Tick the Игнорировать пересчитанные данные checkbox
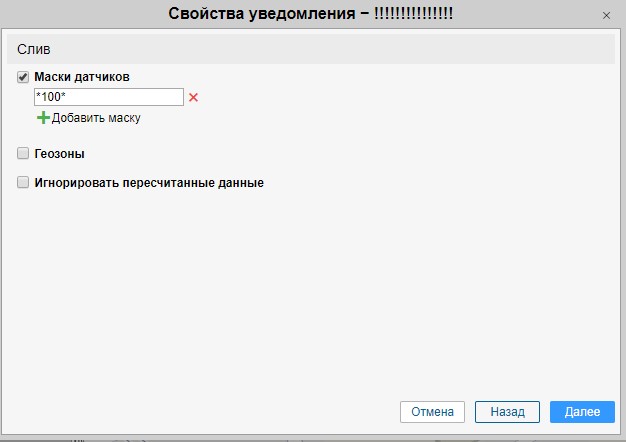Screen dimensions: 626x442 click(23, 183)
